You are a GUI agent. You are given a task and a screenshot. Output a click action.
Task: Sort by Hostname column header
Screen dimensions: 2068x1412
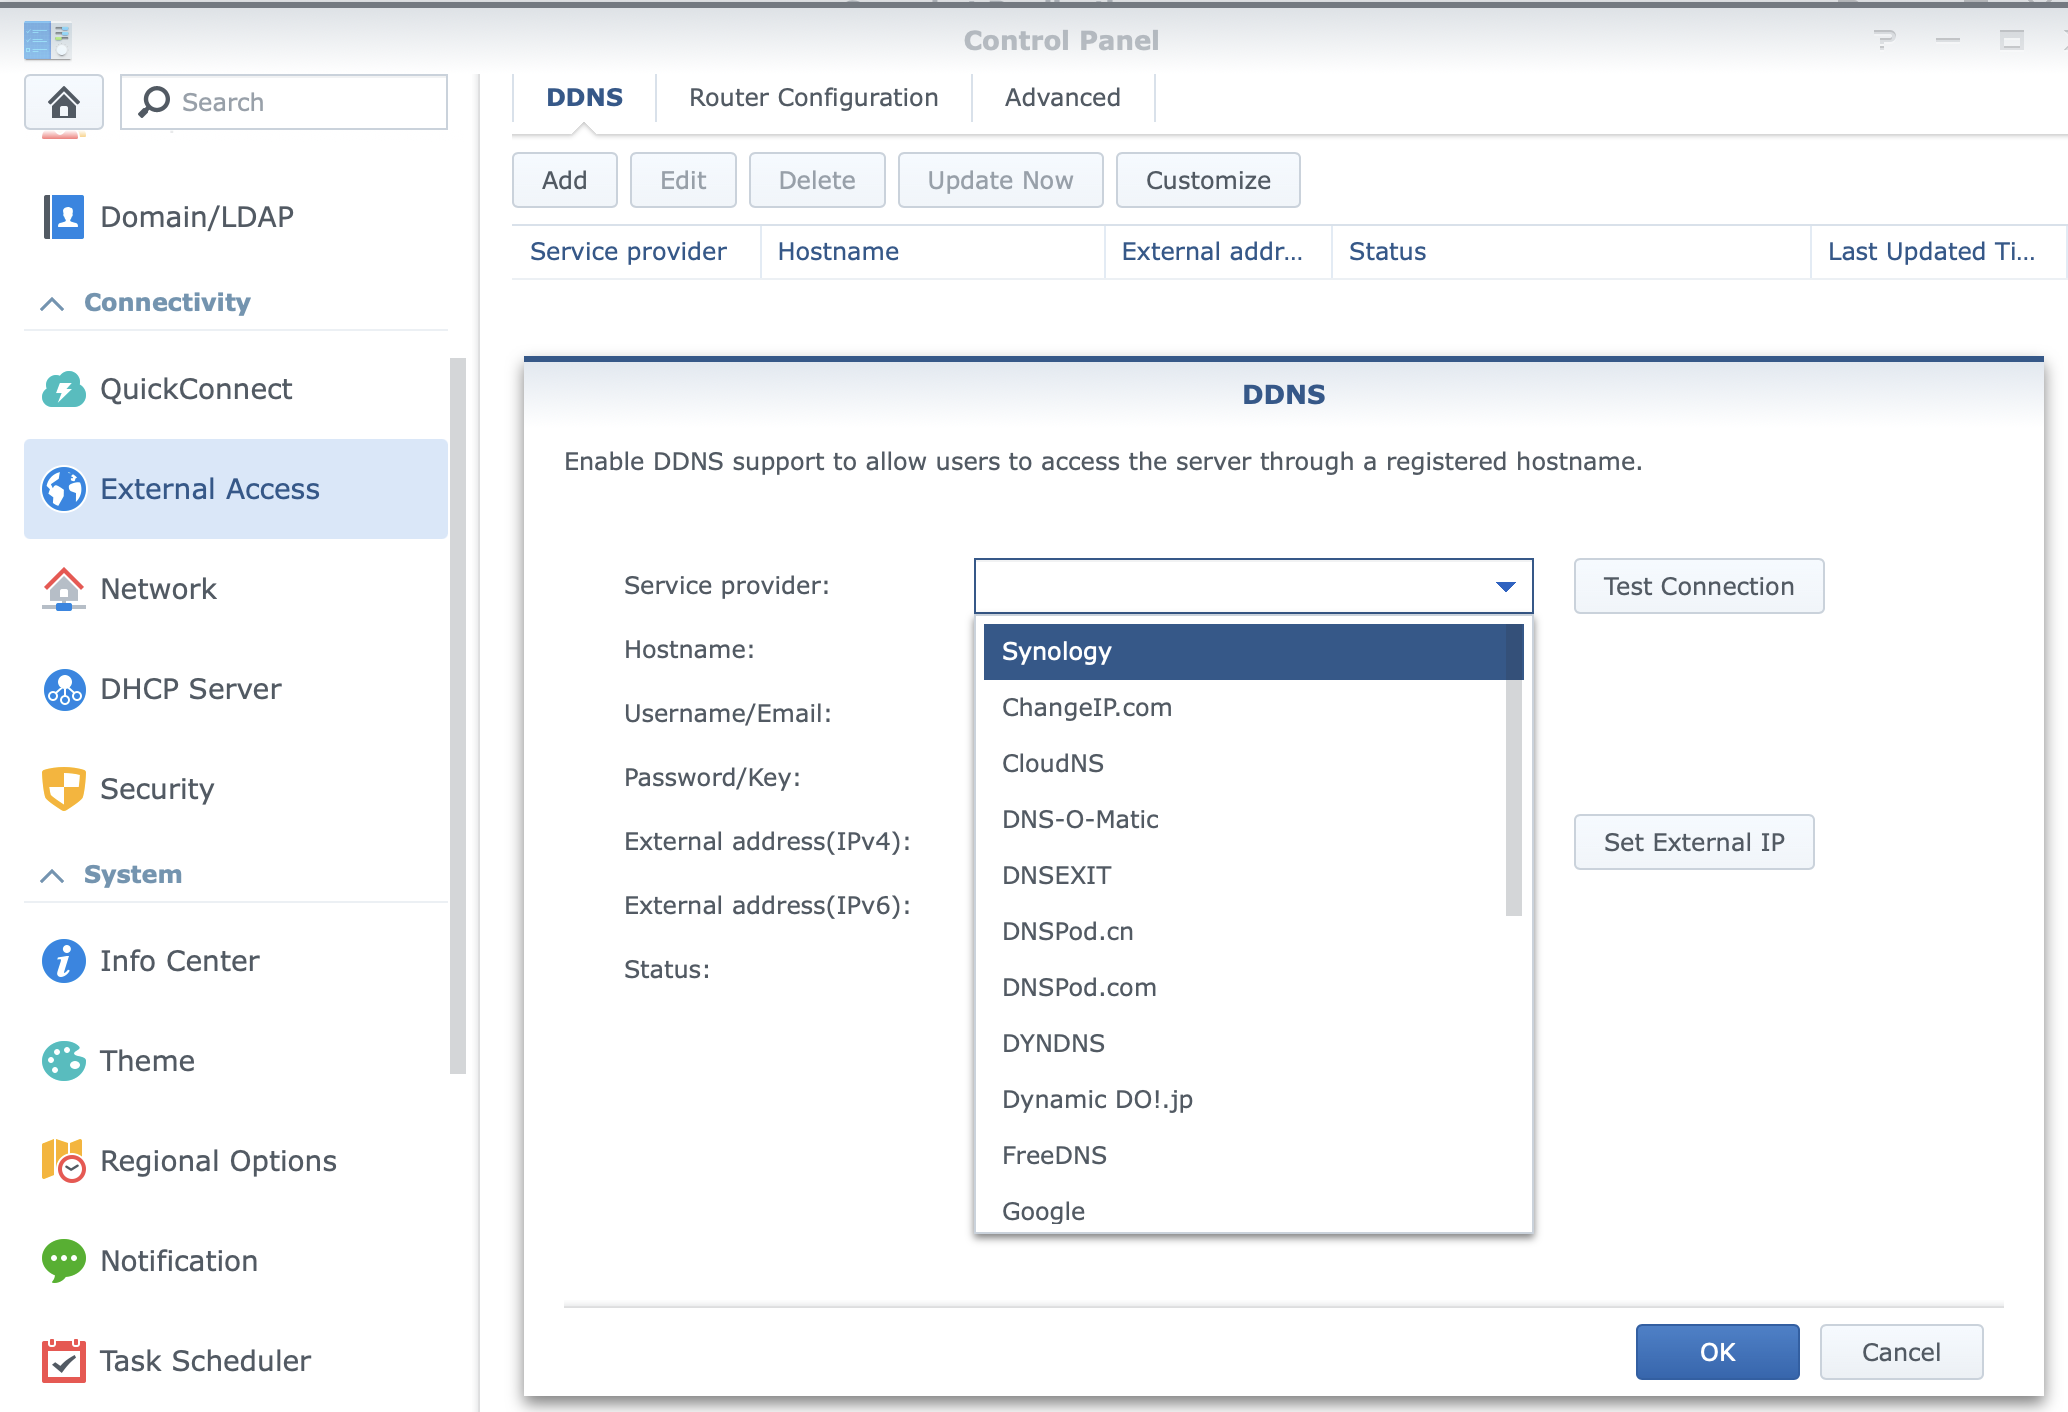click(x=932, y=252)
